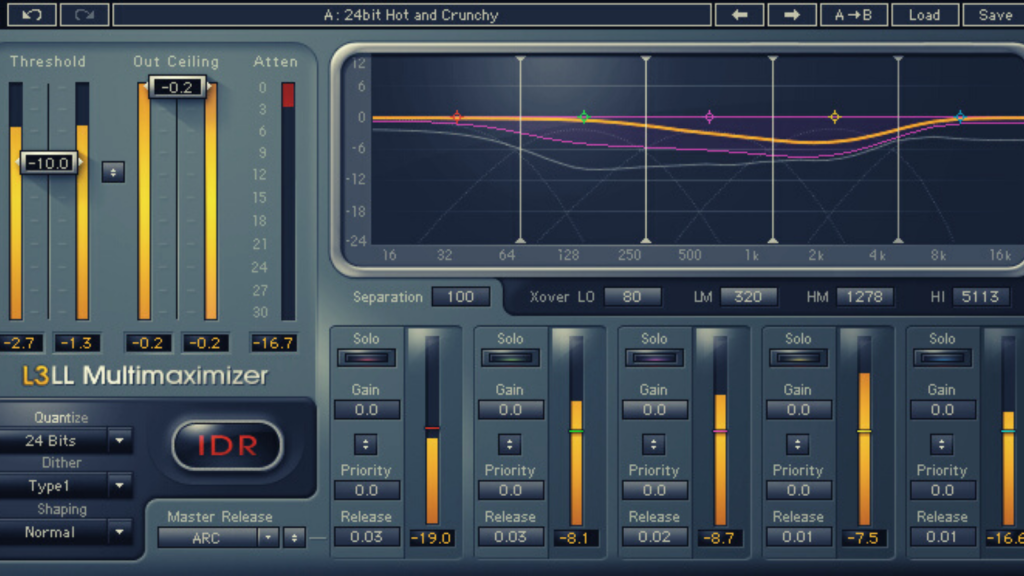Click the first band's attenuation readout -19.0

pyautogui.click(x=431, y=538)
